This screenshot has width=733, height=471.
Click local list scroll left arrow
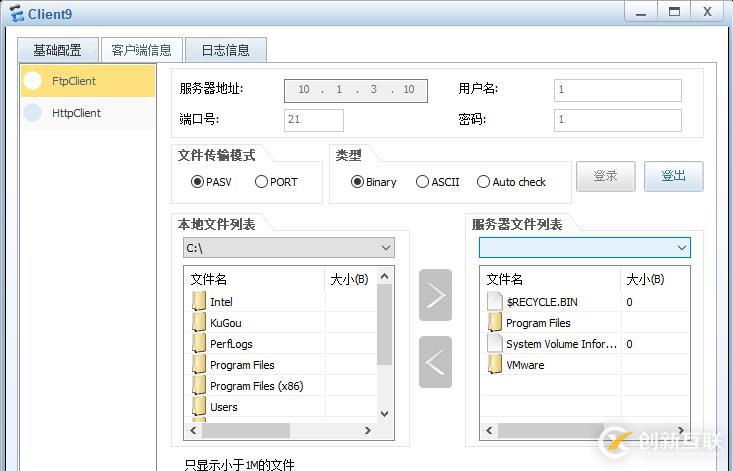pyautogui.click(x=193, y=430)
